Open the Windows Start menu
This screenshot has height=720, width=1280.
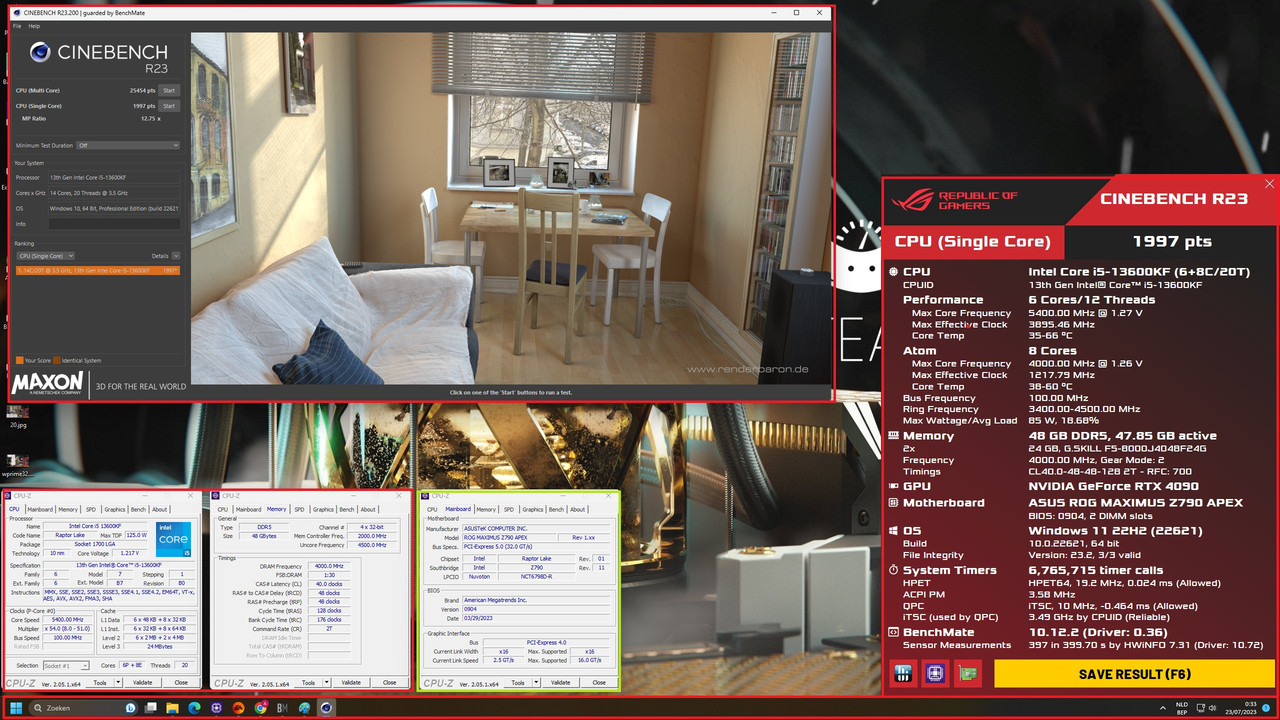point(16,708)
